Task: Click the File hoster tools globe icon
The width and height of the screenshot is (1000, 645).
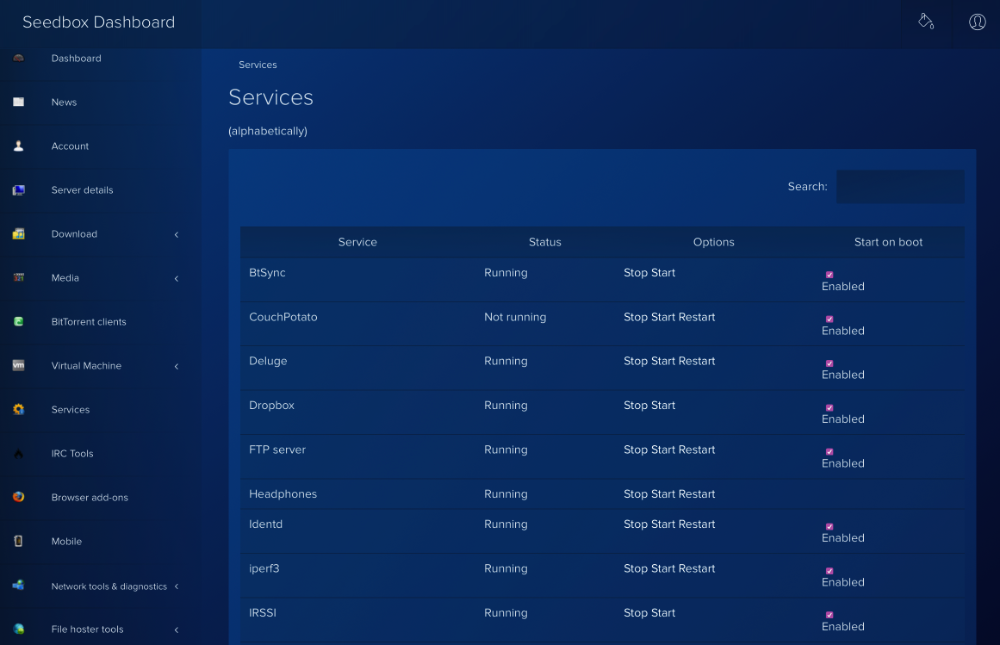Action: [x=18, y=629]
